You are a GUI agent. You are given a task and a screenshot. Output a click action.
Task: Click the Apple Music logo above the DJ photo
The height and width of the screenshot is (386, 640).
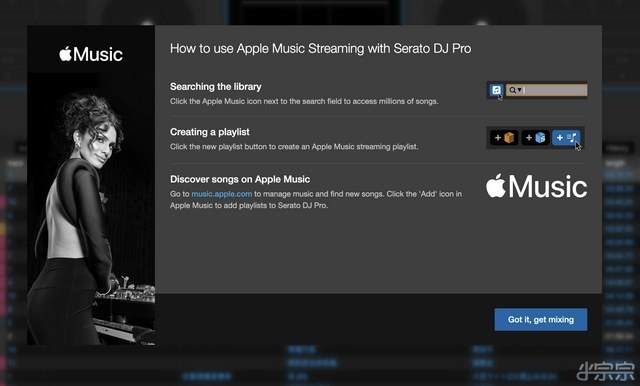click(x=91, y=54)
